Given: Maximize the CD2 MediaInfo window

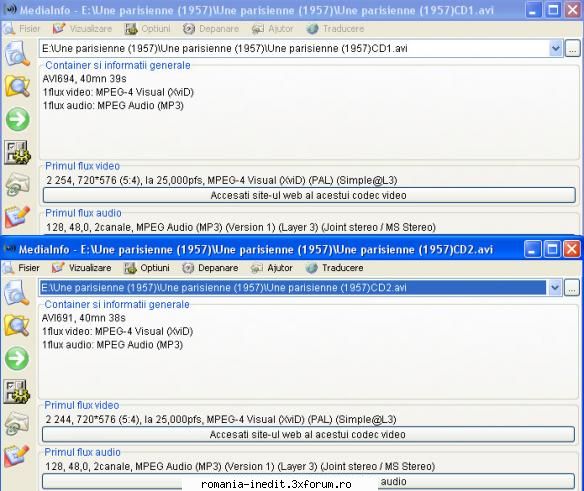Looking at the screenshot, I should click(552, 249).
